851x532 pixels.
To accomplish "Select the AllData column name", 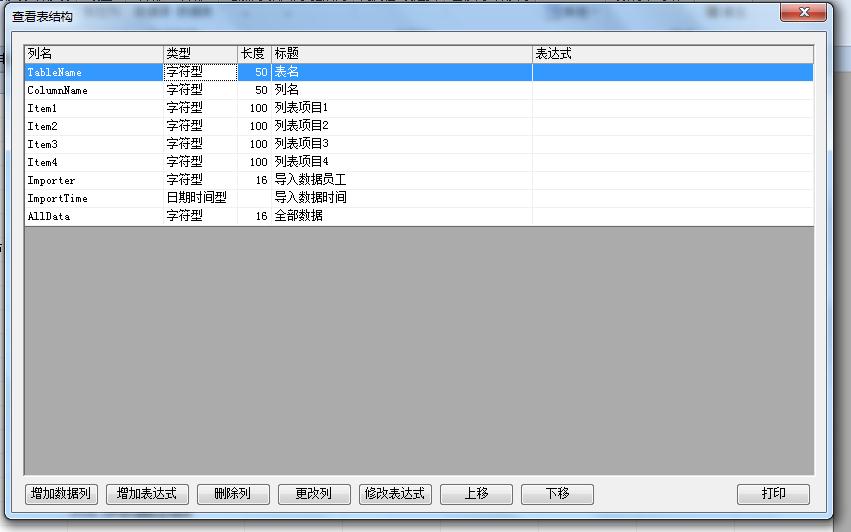I will pos(94,216).
